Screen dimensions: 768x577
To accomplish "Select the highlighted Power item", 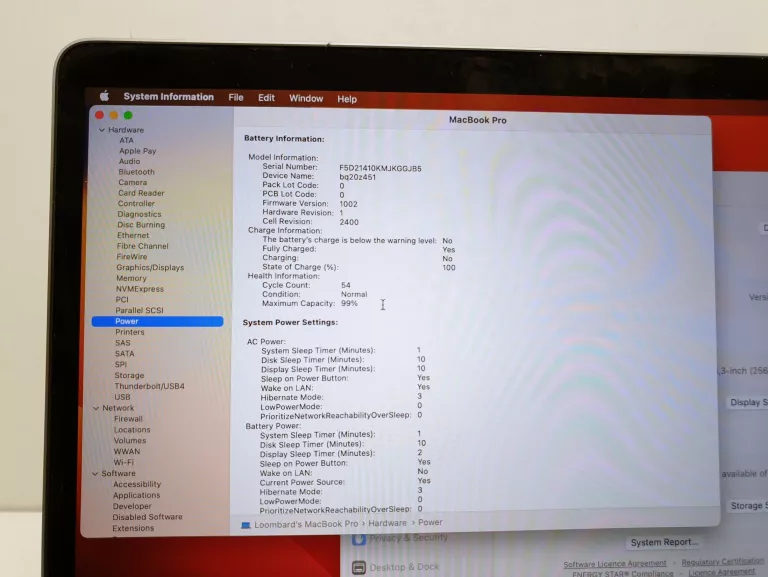I will (157, 321).
